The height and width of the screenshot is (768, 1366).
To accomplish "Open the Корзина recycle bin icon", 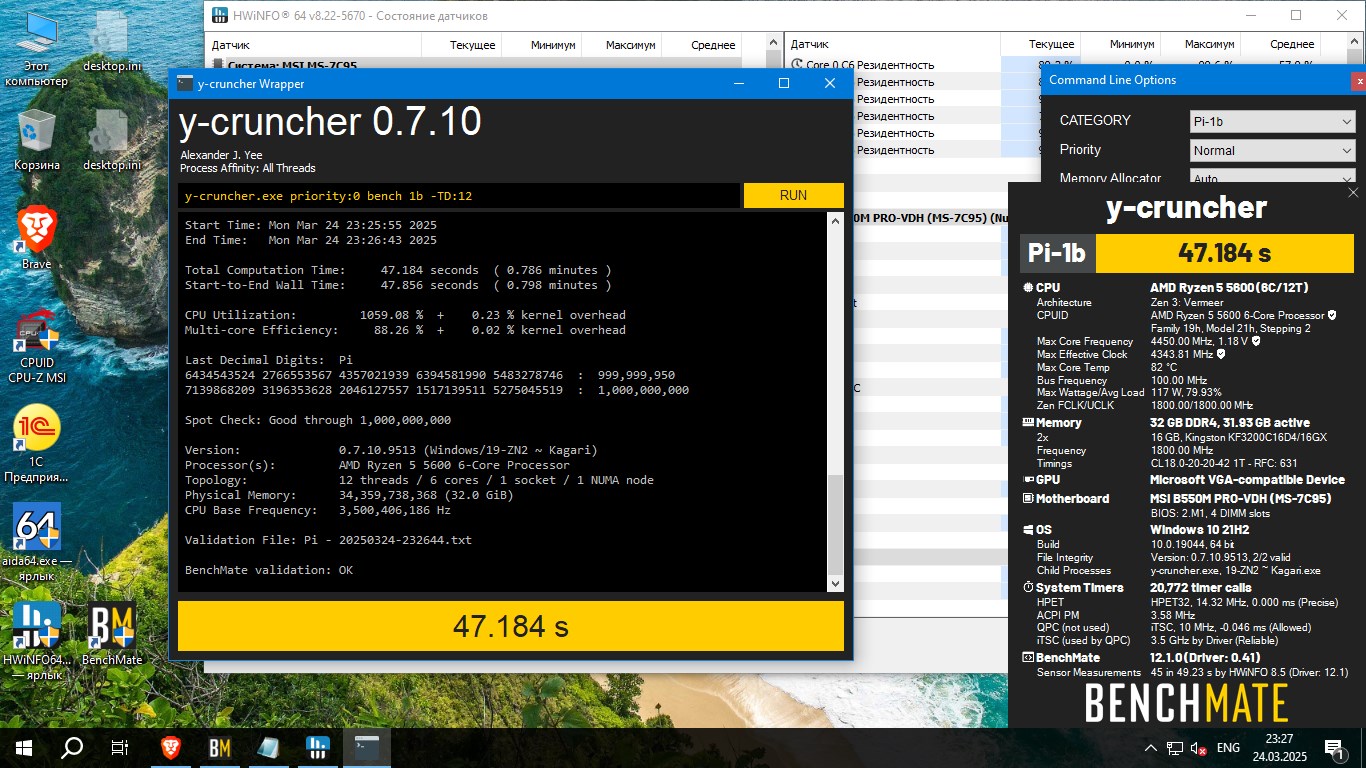I will pyautogui.click(x=37, y=140).
